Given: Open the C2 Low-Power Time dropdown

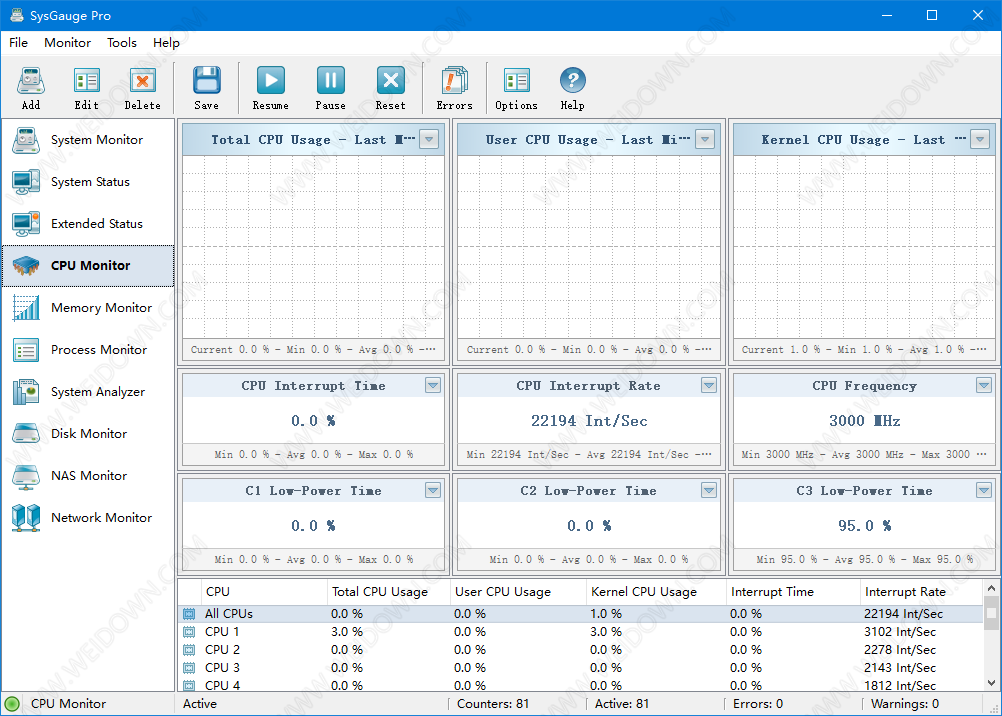Looking at the screenshot, I should click(709, 490).
